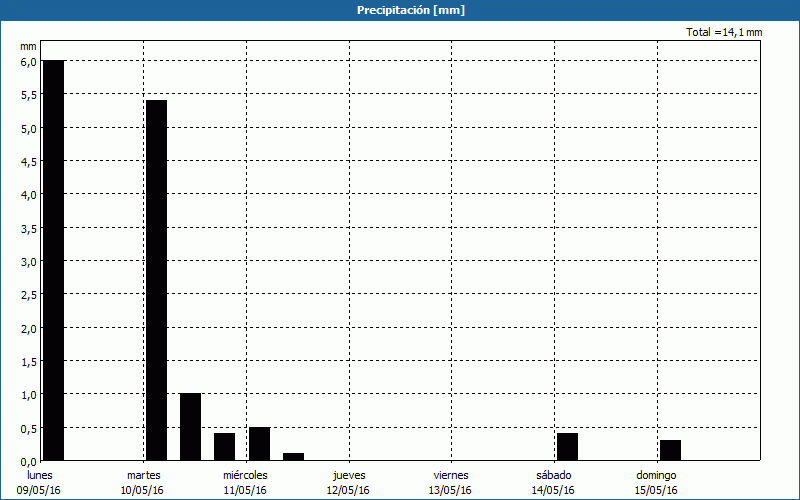
Task: Click the 0,5 y-axis value
Action: click(29, 429)
